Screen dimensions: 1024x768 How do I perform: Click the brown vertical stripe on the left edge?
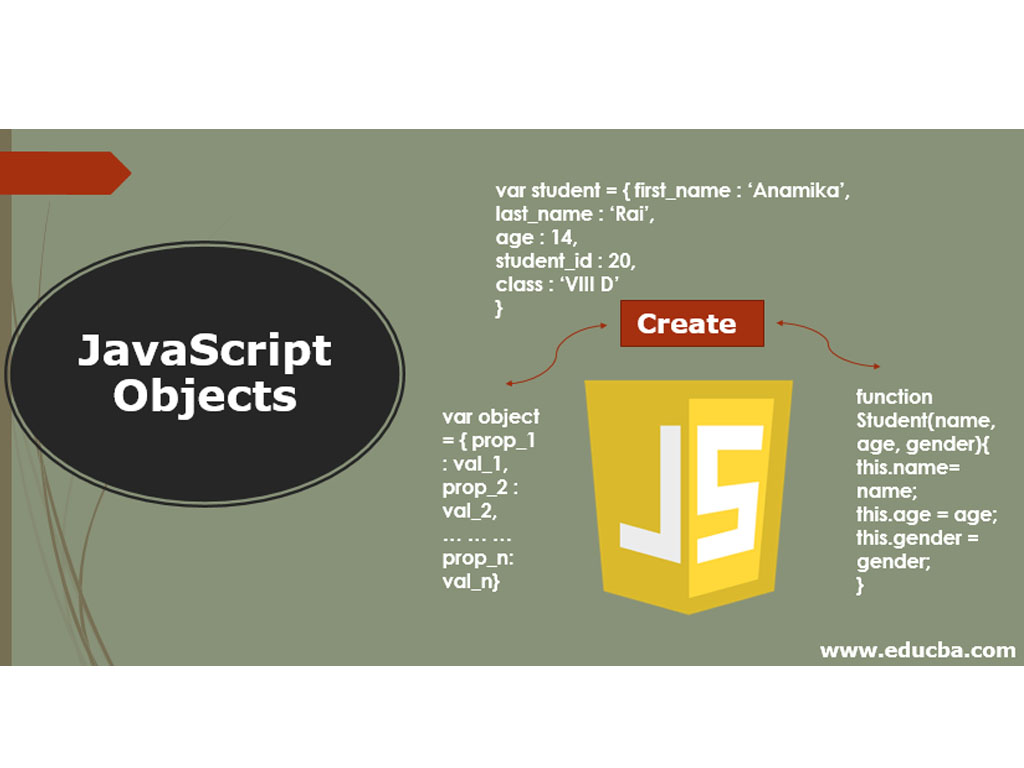5,400
